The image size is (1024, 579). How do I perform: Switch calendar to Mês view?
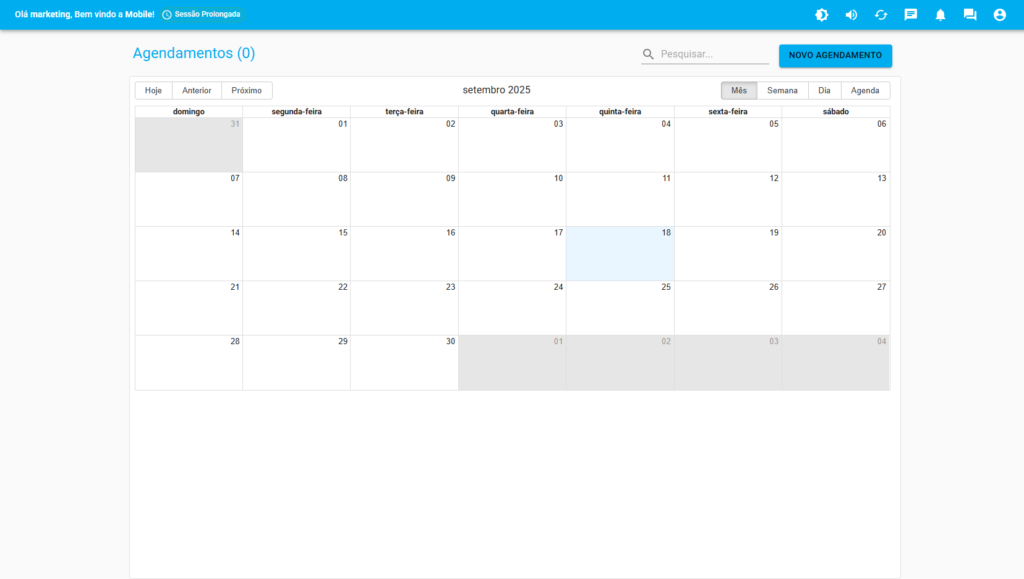click(739, 91)
